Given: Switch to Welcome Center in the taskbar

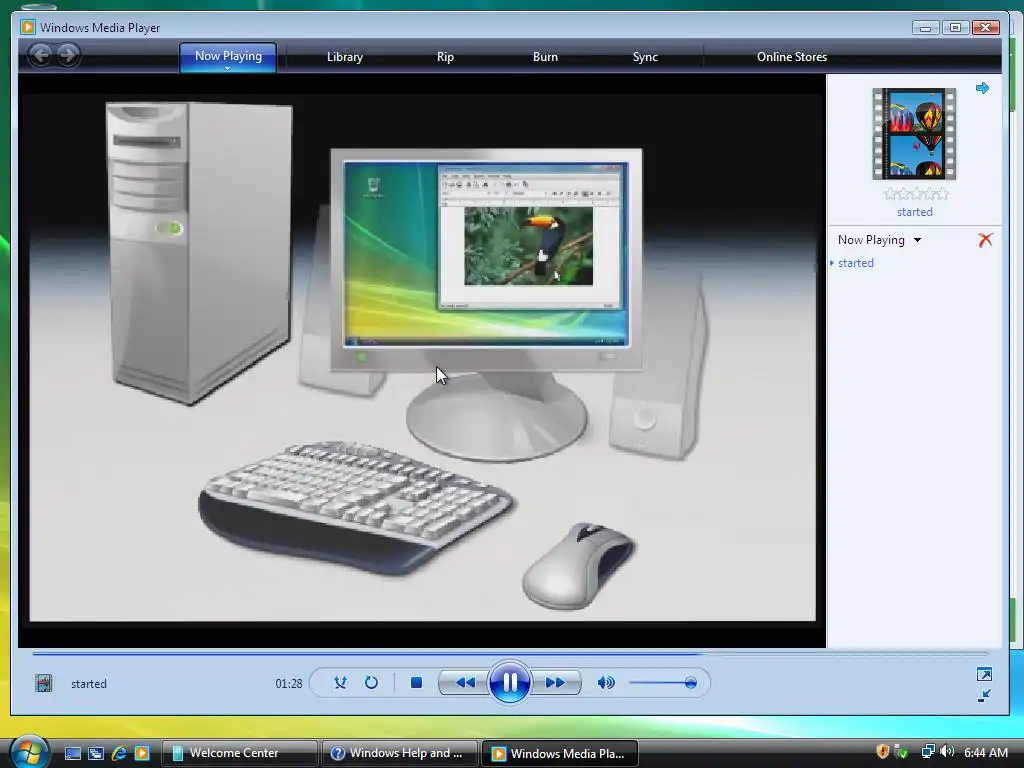Looking at the screenshot, I should click(x=239, y=753).
